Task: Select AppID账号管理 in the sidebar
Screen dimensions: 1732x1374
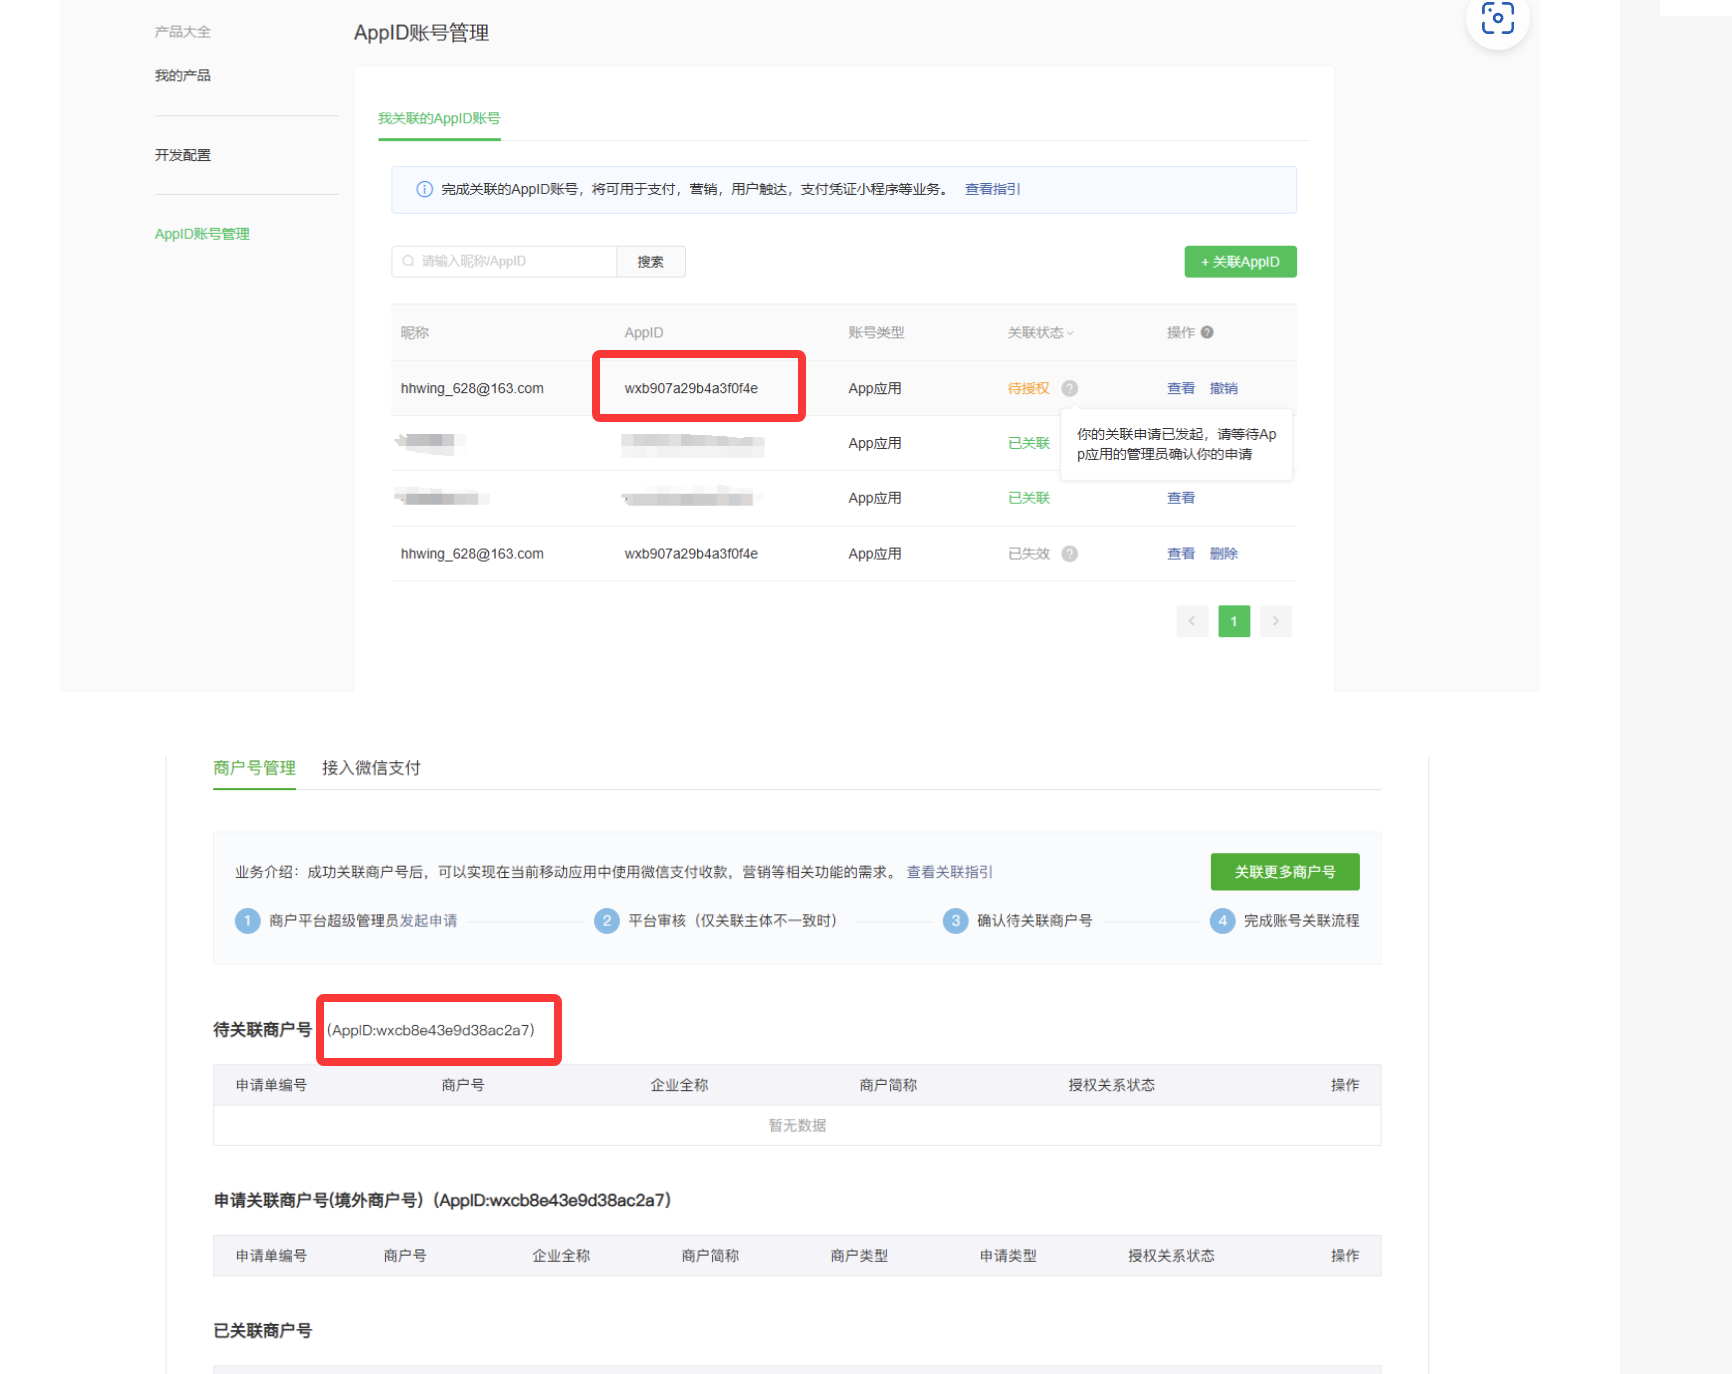Action: pyautogui.click(x=202, y=234)
